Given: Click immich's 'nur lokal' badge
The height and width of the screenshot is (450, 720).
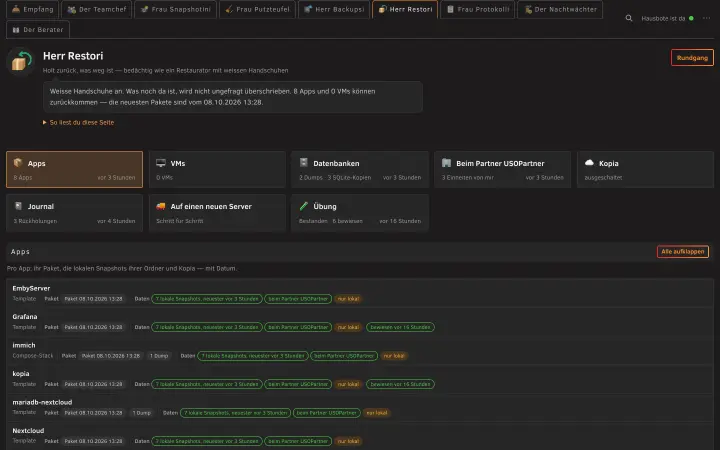Looking at the screenshot, I should [394, 356].
